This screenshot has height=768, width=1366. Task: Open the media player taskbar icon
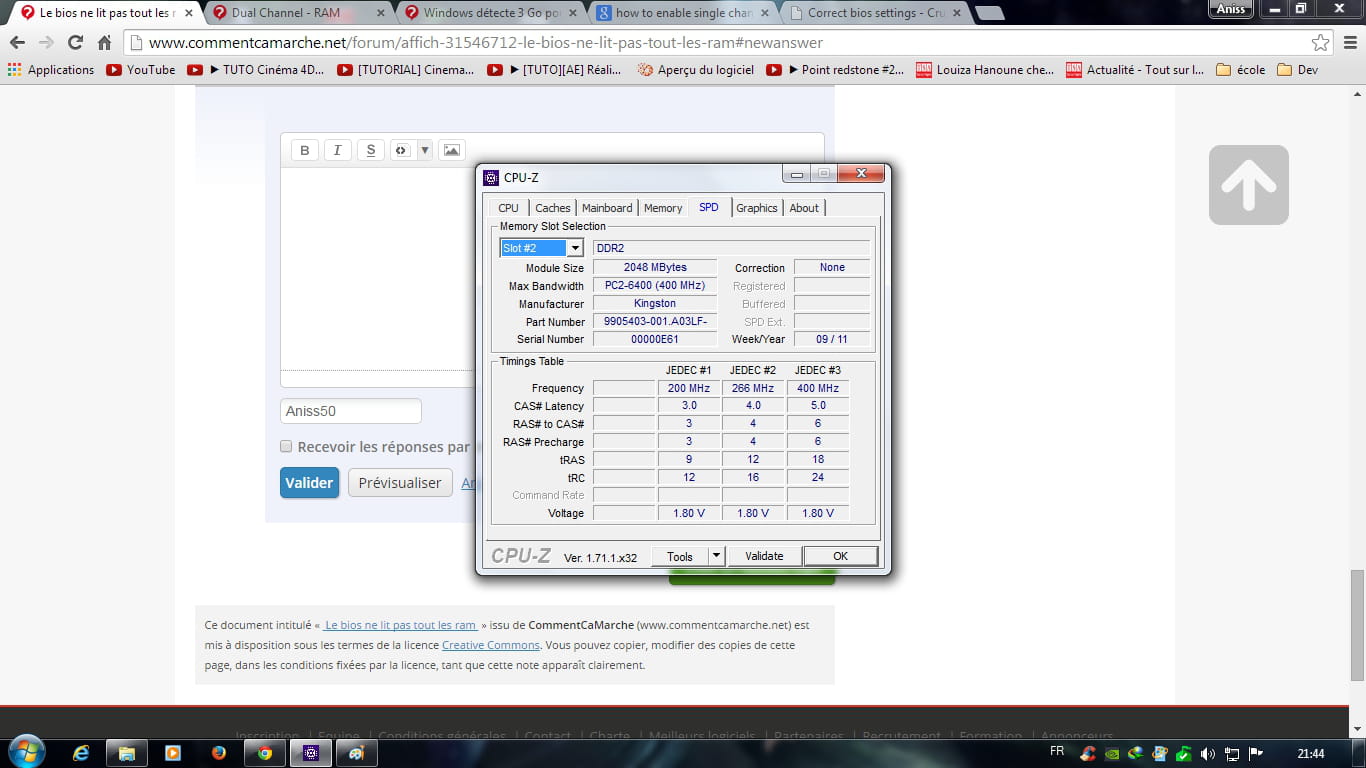(x=173, y=753)
